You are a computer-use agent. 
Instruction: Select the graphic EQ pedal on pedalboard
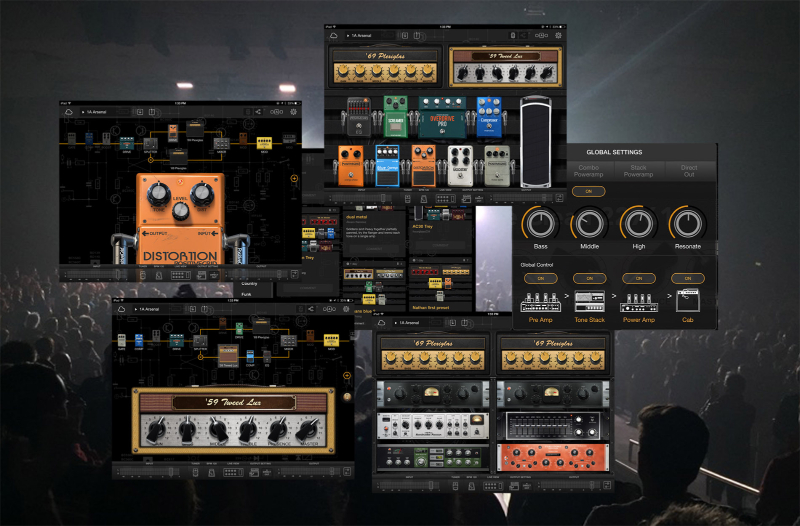(x=359, y=116)
